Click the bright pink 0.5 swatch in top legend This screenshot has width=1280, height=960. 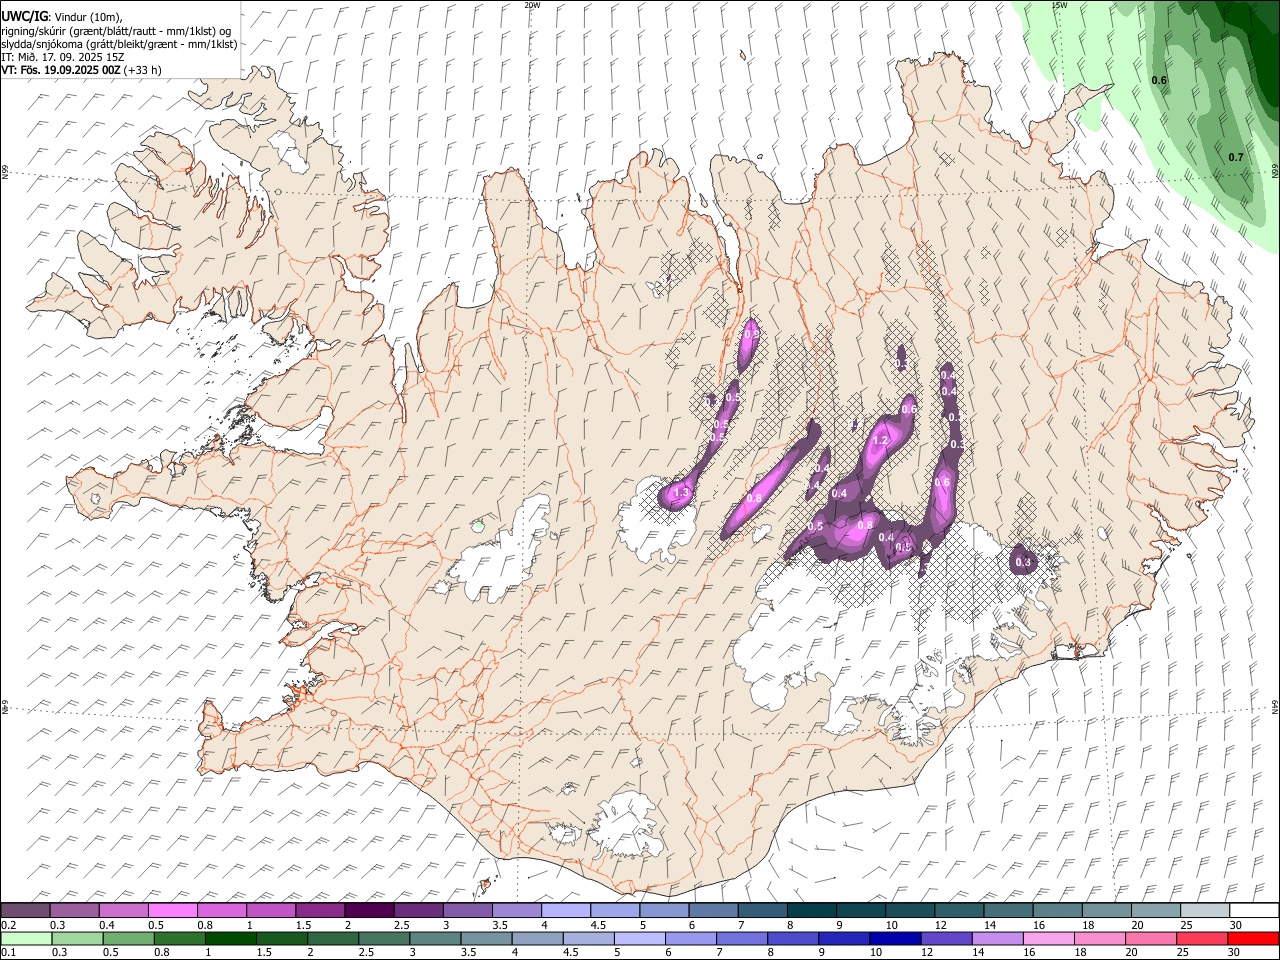[173, 911]
